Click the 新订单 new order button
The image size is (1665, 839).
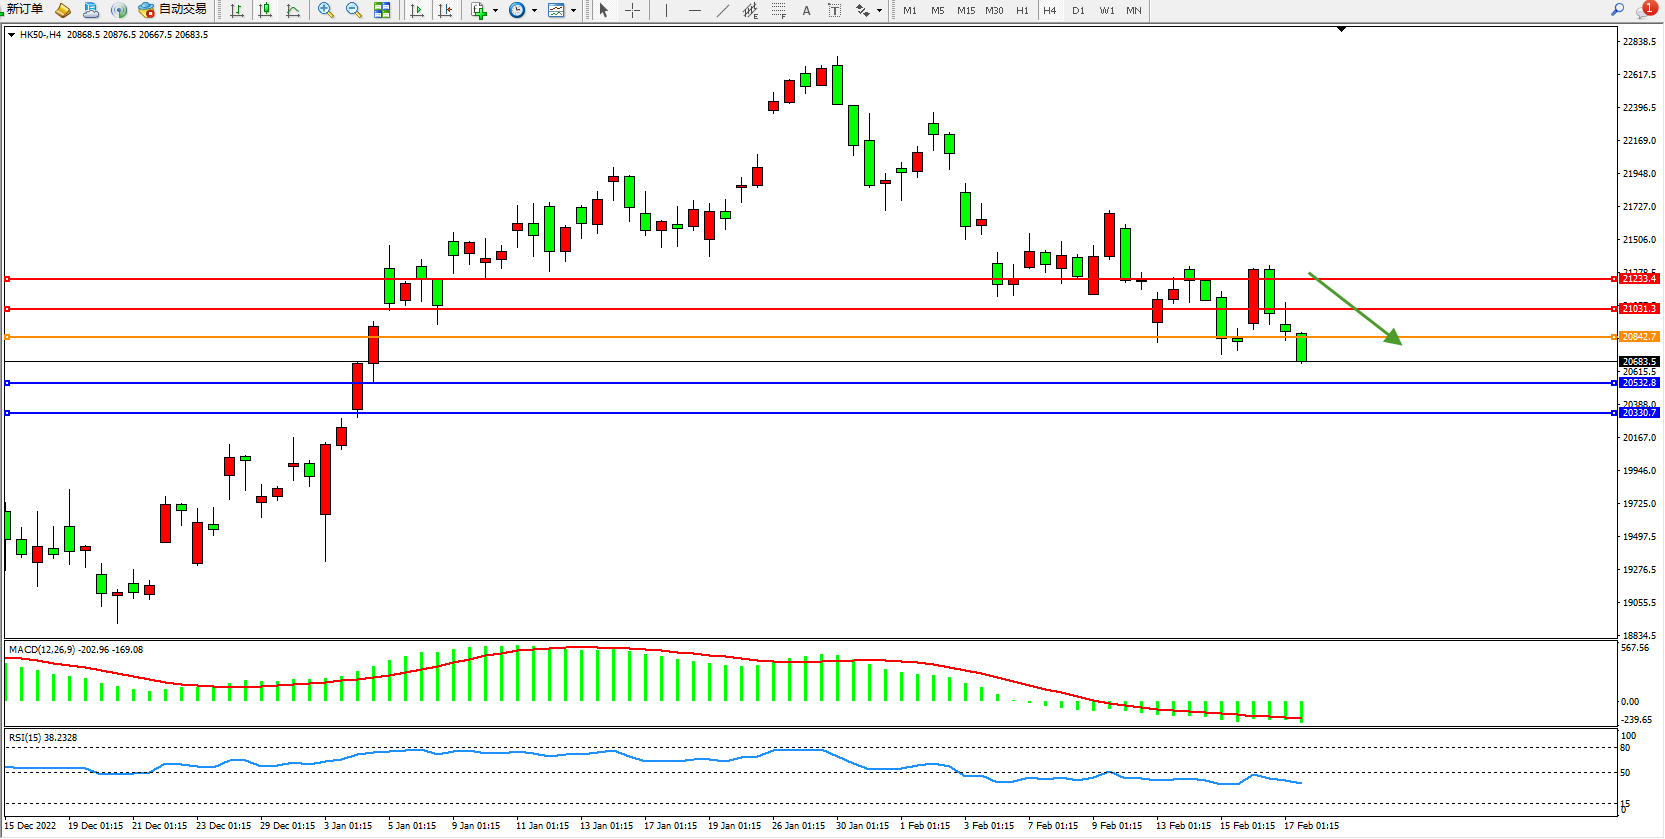coord(25,9)
